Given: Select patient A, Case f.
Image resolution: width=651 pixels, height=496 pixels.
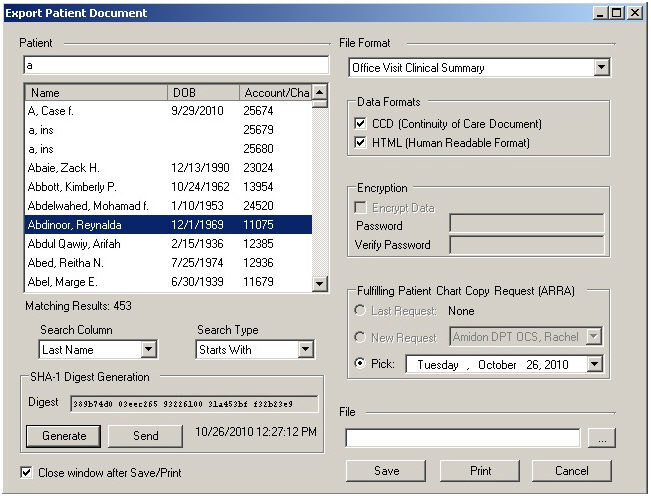Looking at the screenshot, I should (168, 111).
